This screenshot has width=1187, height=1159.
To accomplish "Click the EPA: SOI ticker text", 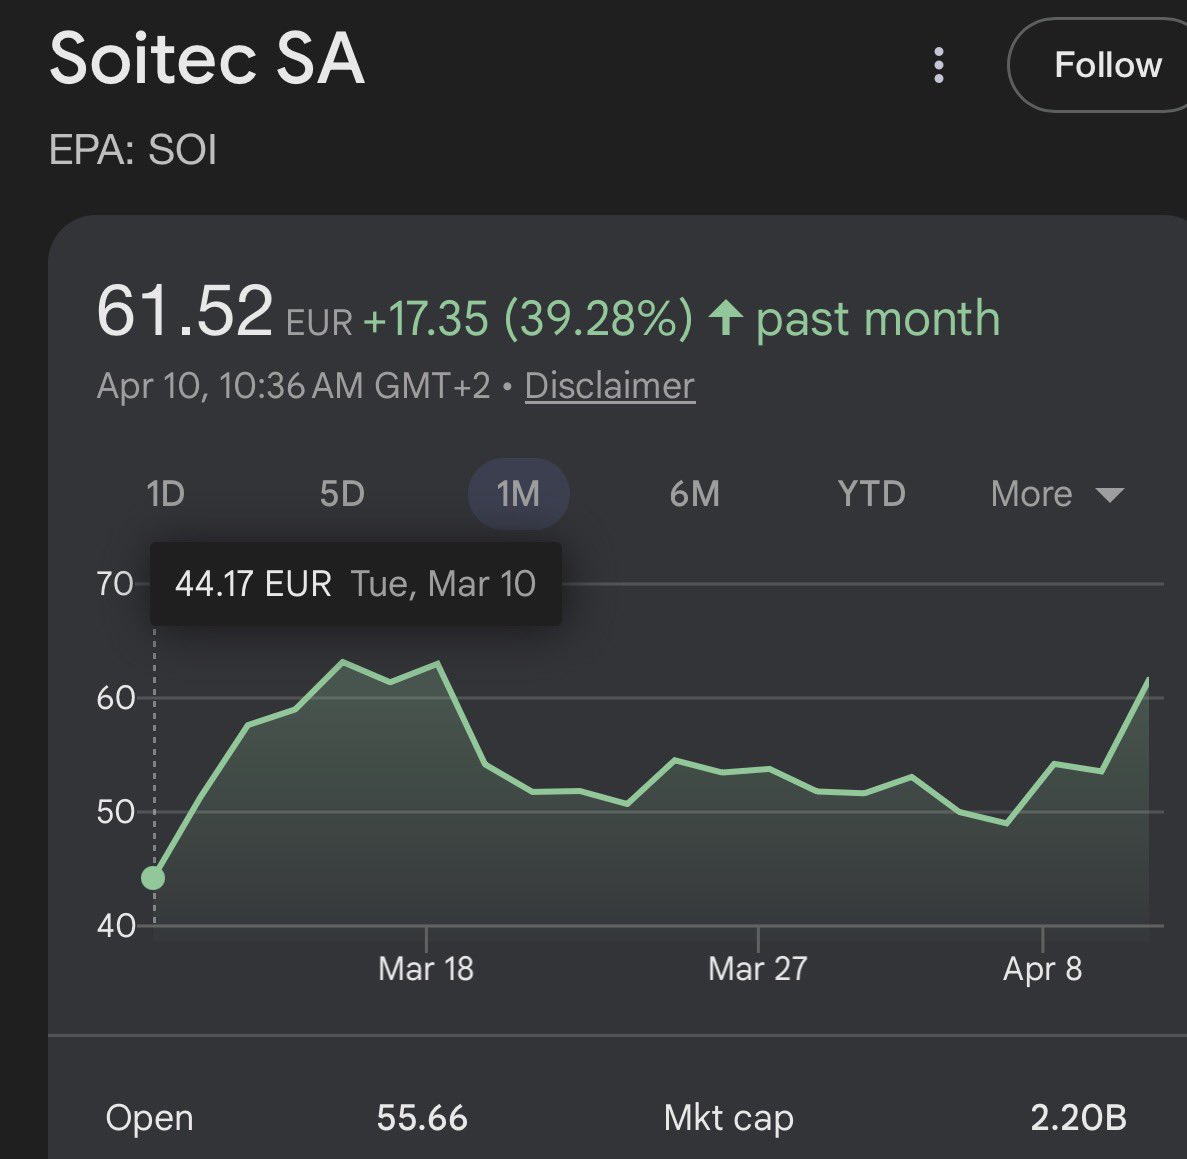I will (x=133, y=149).
